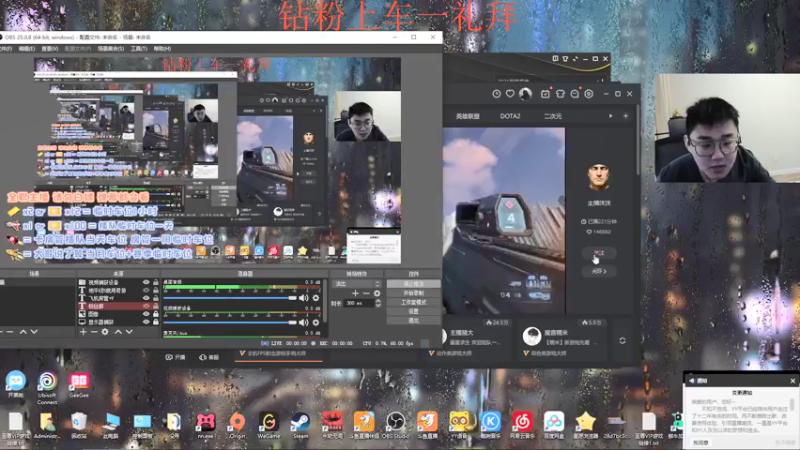The height and width of the screenshot is (450, 800).
Task: Open the OBS 帮助 menu
Action: 162,48
